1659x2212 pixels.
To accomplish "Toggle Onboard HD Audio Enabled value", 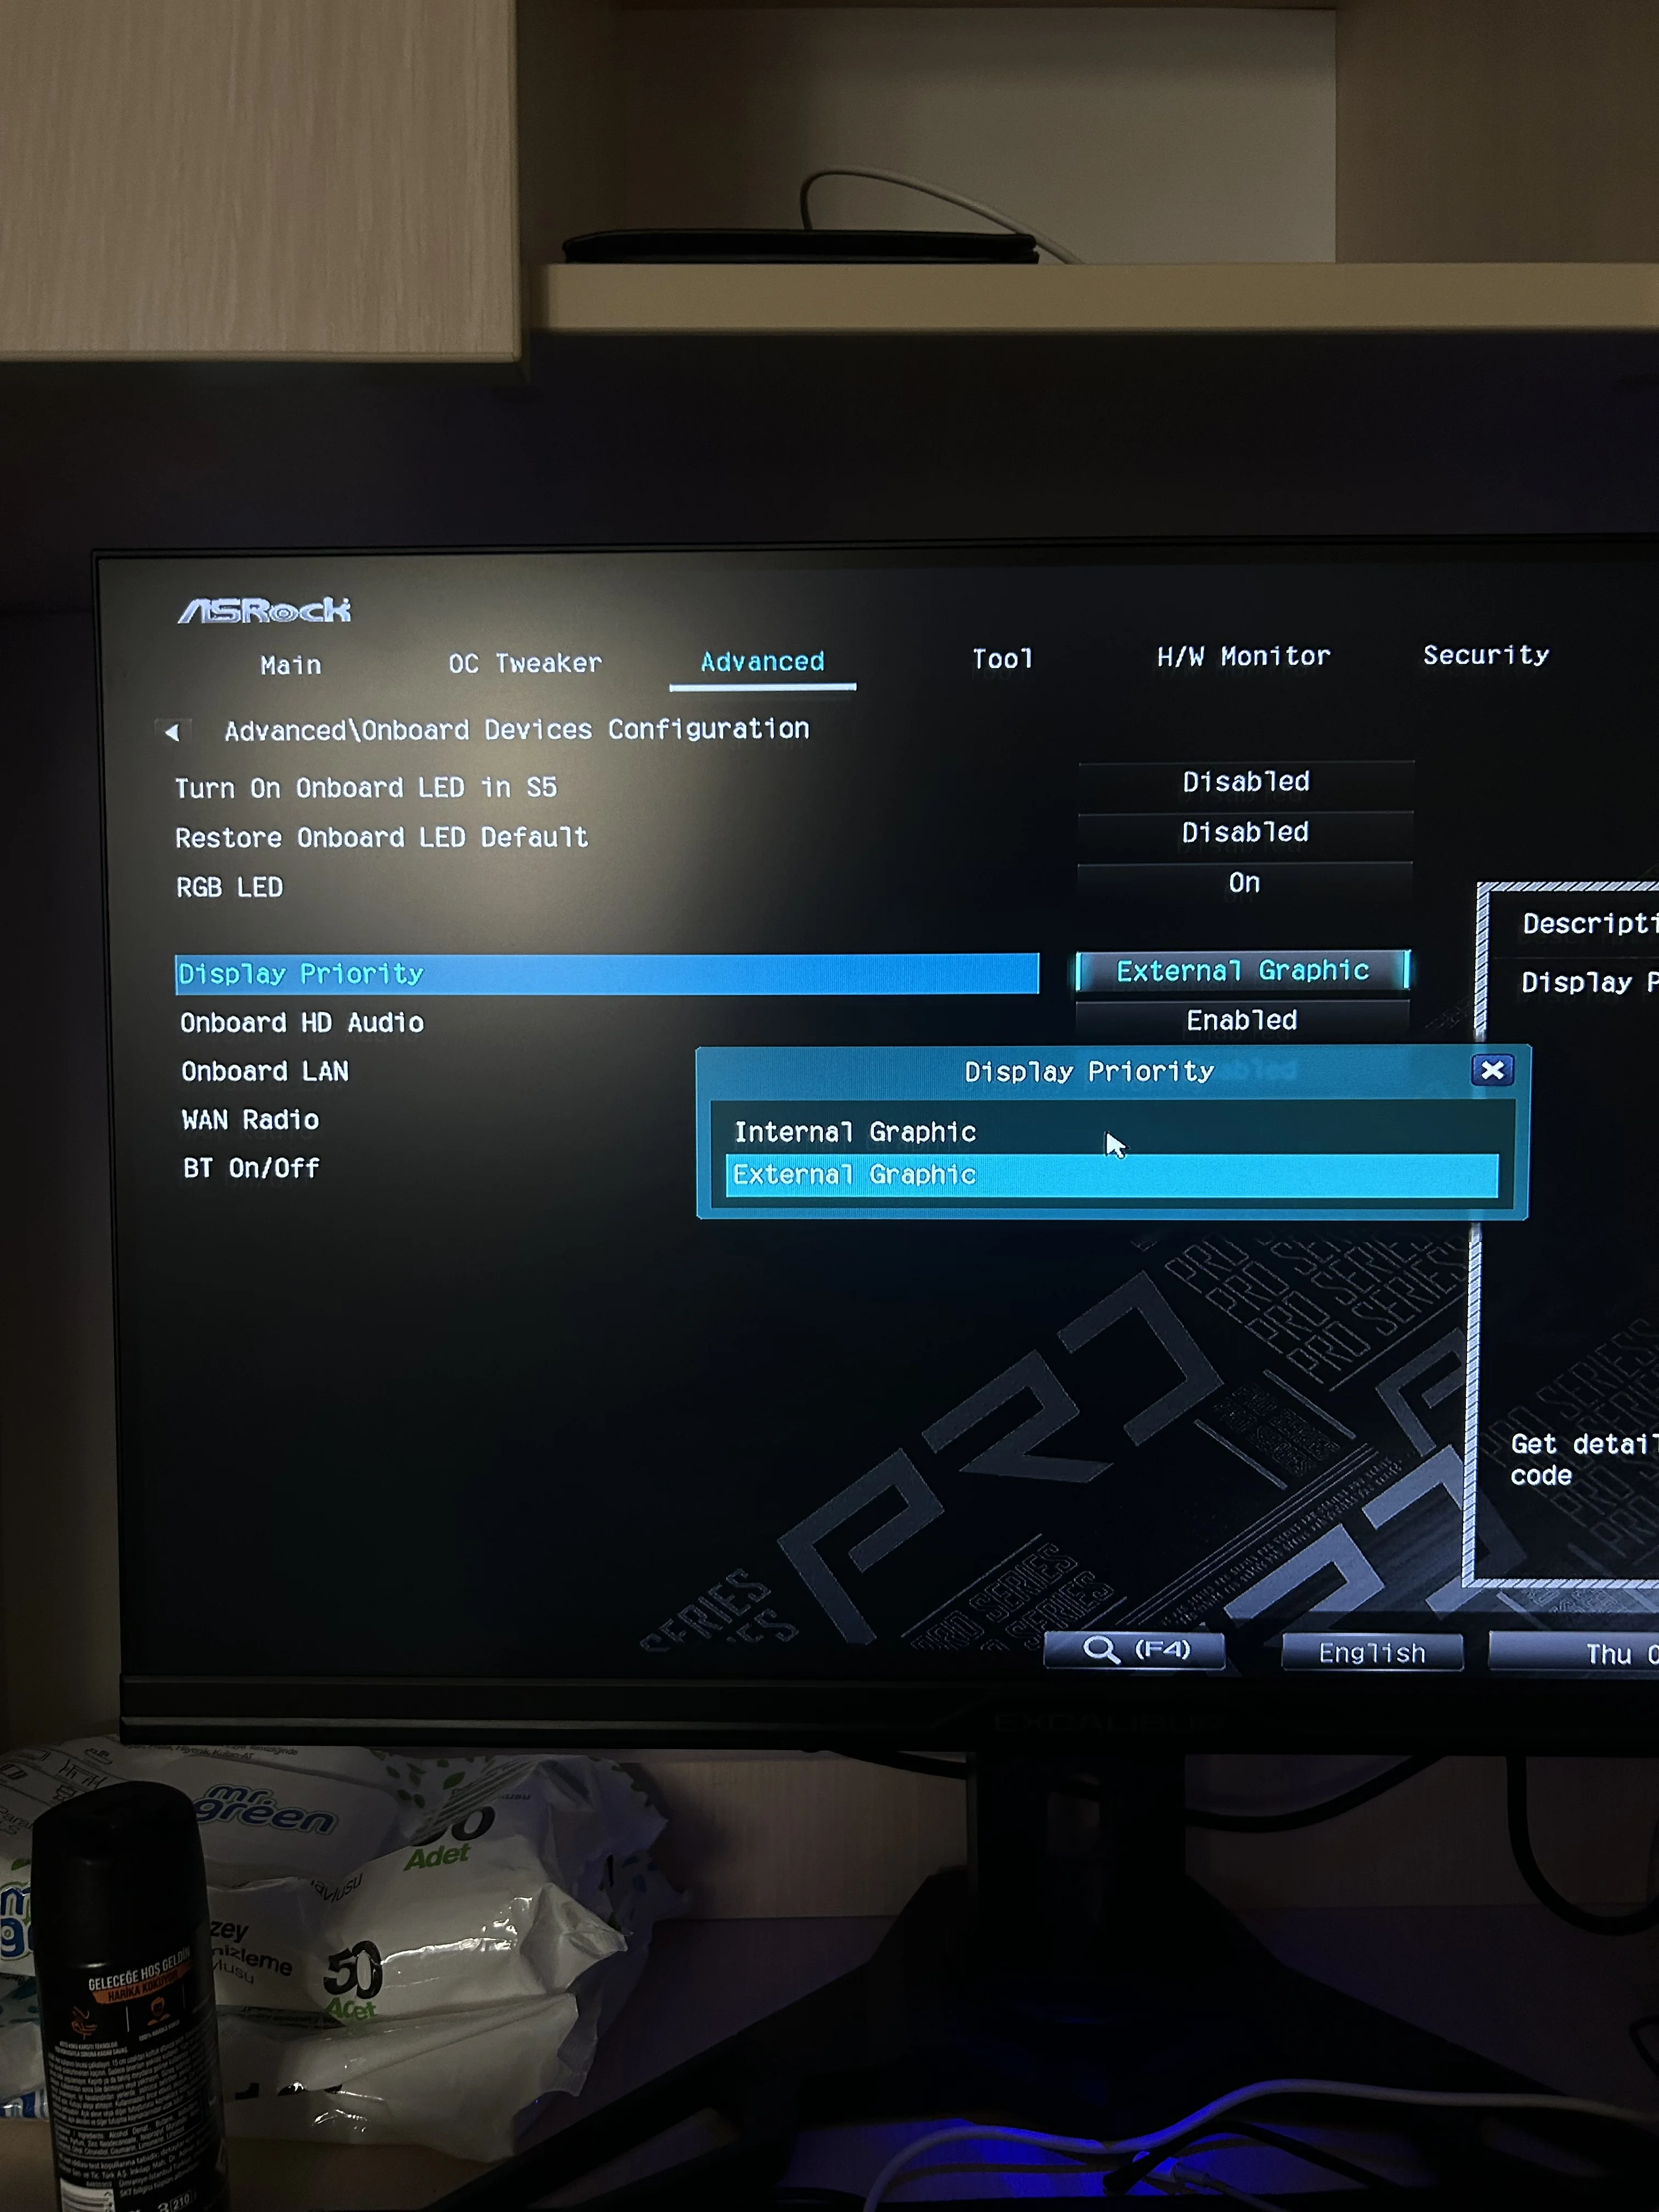I will pos(1241,1020).
